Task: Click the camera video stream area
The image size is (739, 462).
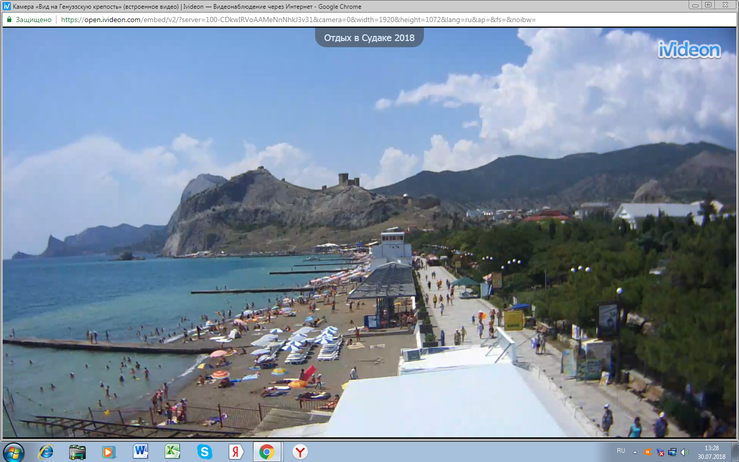Action: click(369, 240)
